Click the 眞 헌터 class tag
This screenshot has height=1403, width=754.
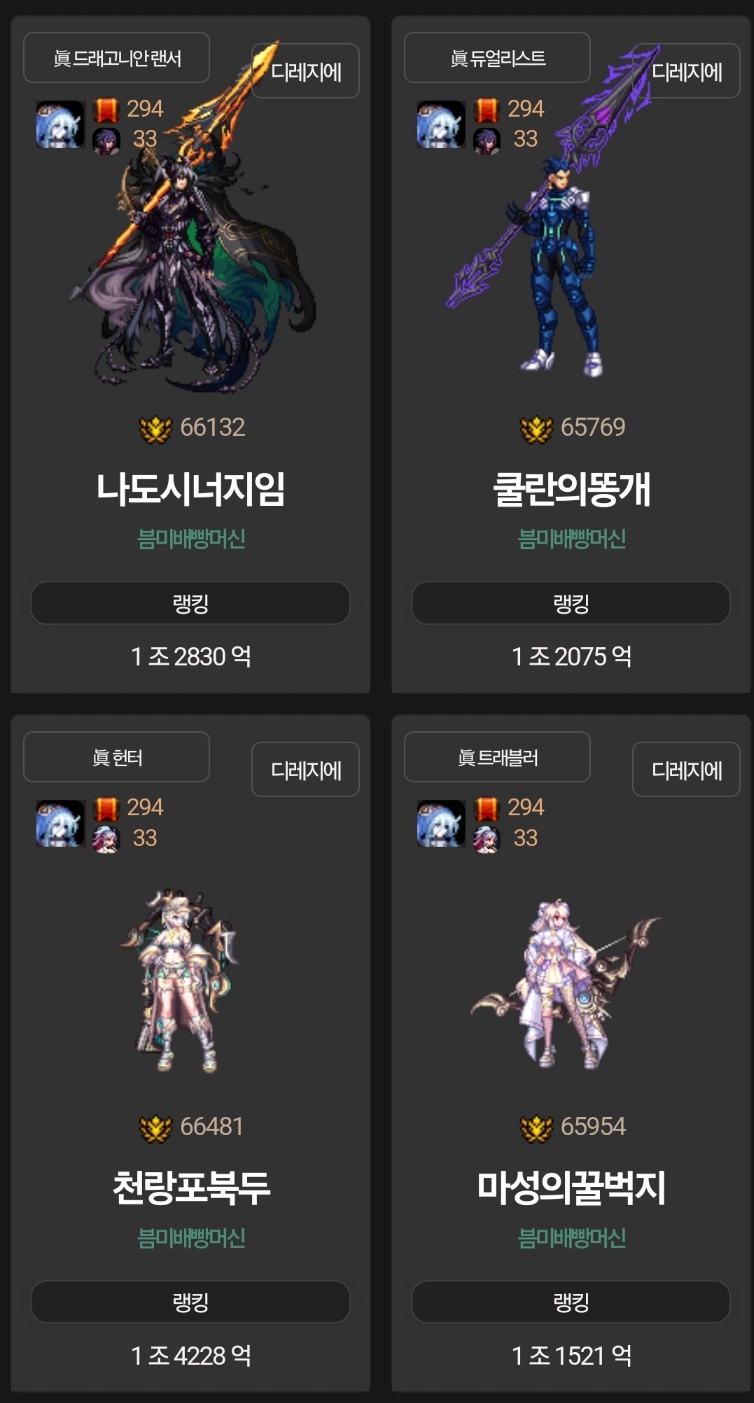(117, 757)
